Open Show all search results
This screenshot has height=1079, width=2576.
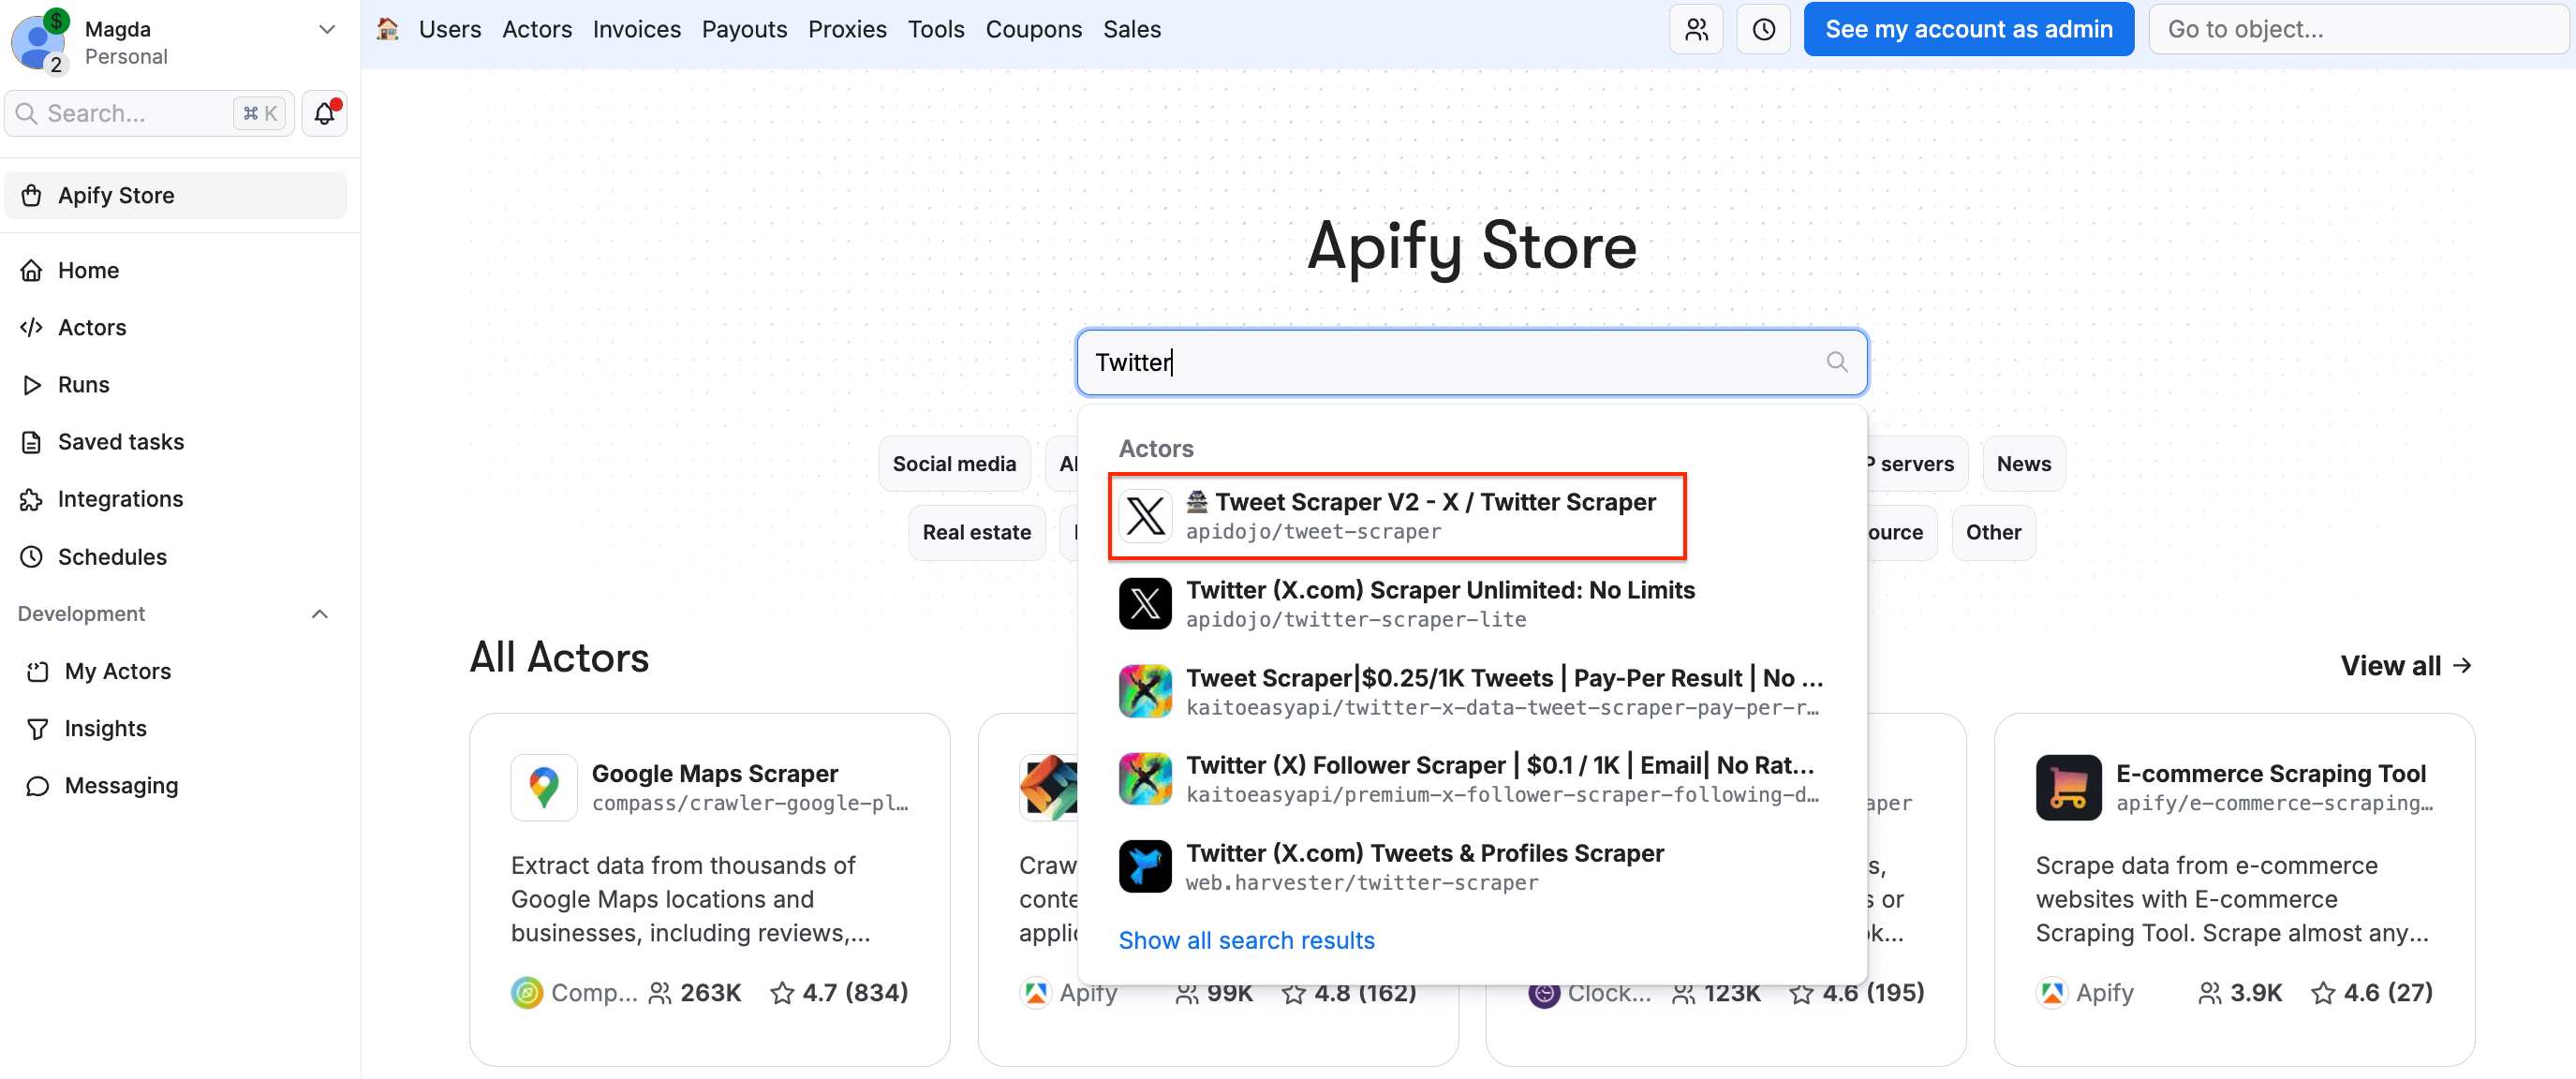pos(1246,940)
